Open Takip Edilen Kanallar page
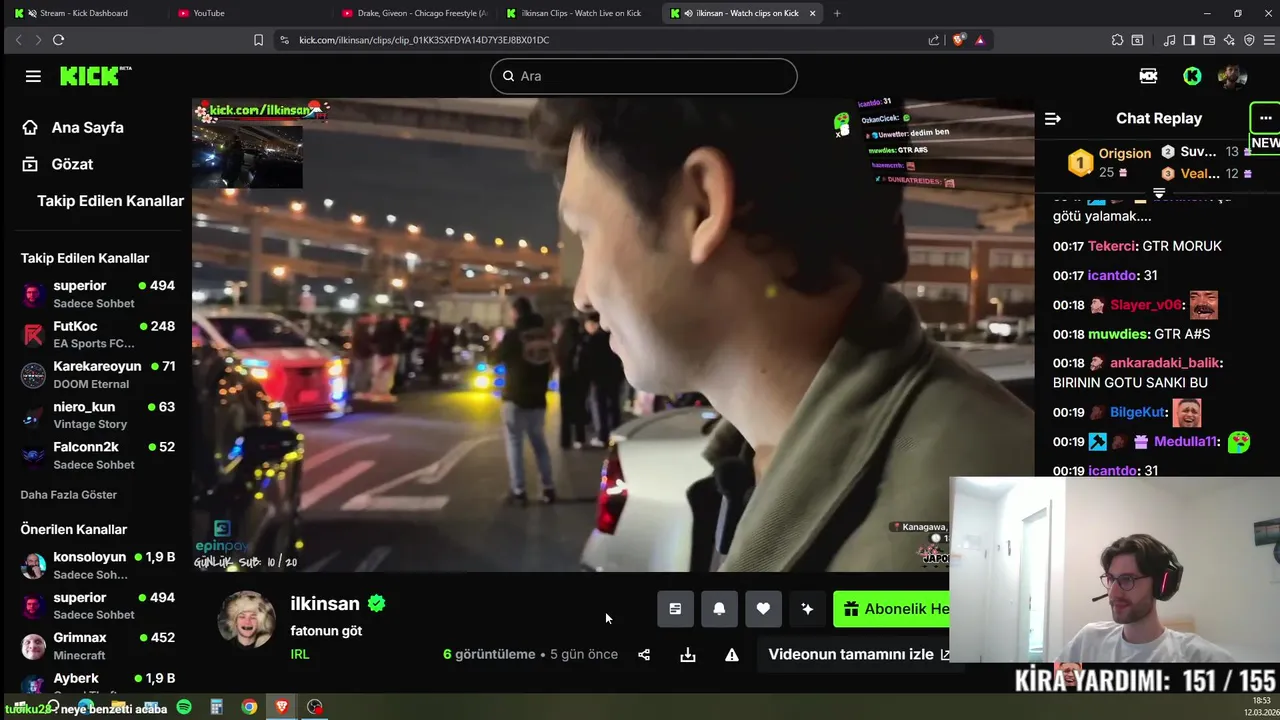This screenshot has width=1280, height=720. tap(110, 201)
